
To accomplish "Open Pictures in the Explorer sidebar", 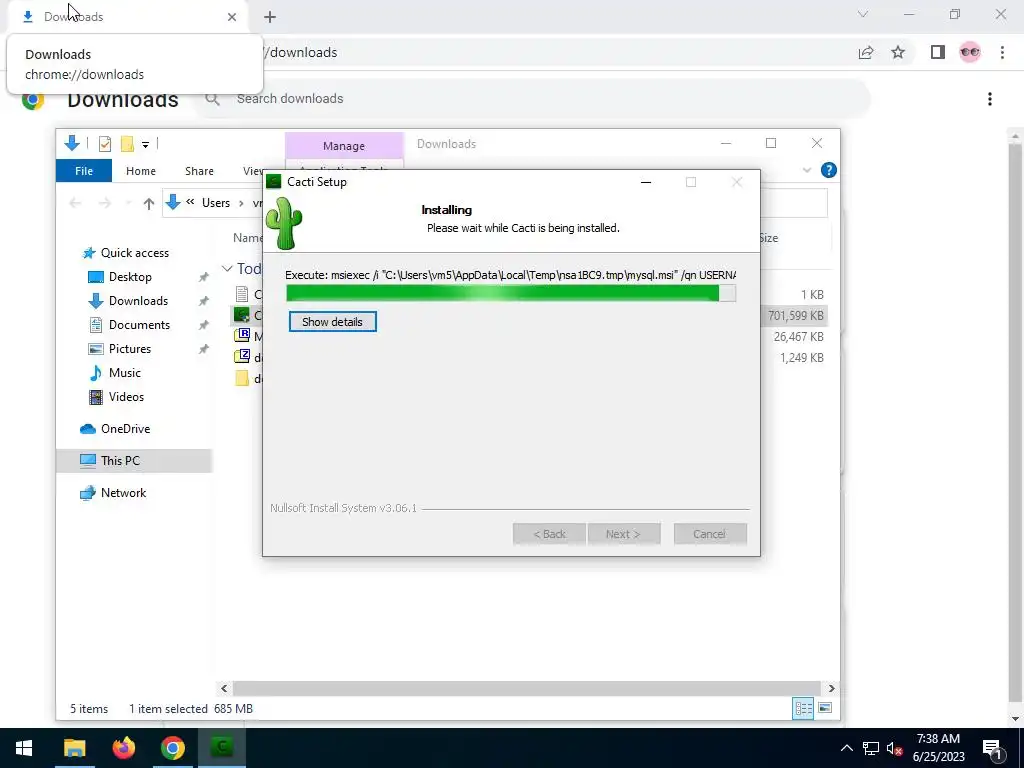I will (129, 349).
